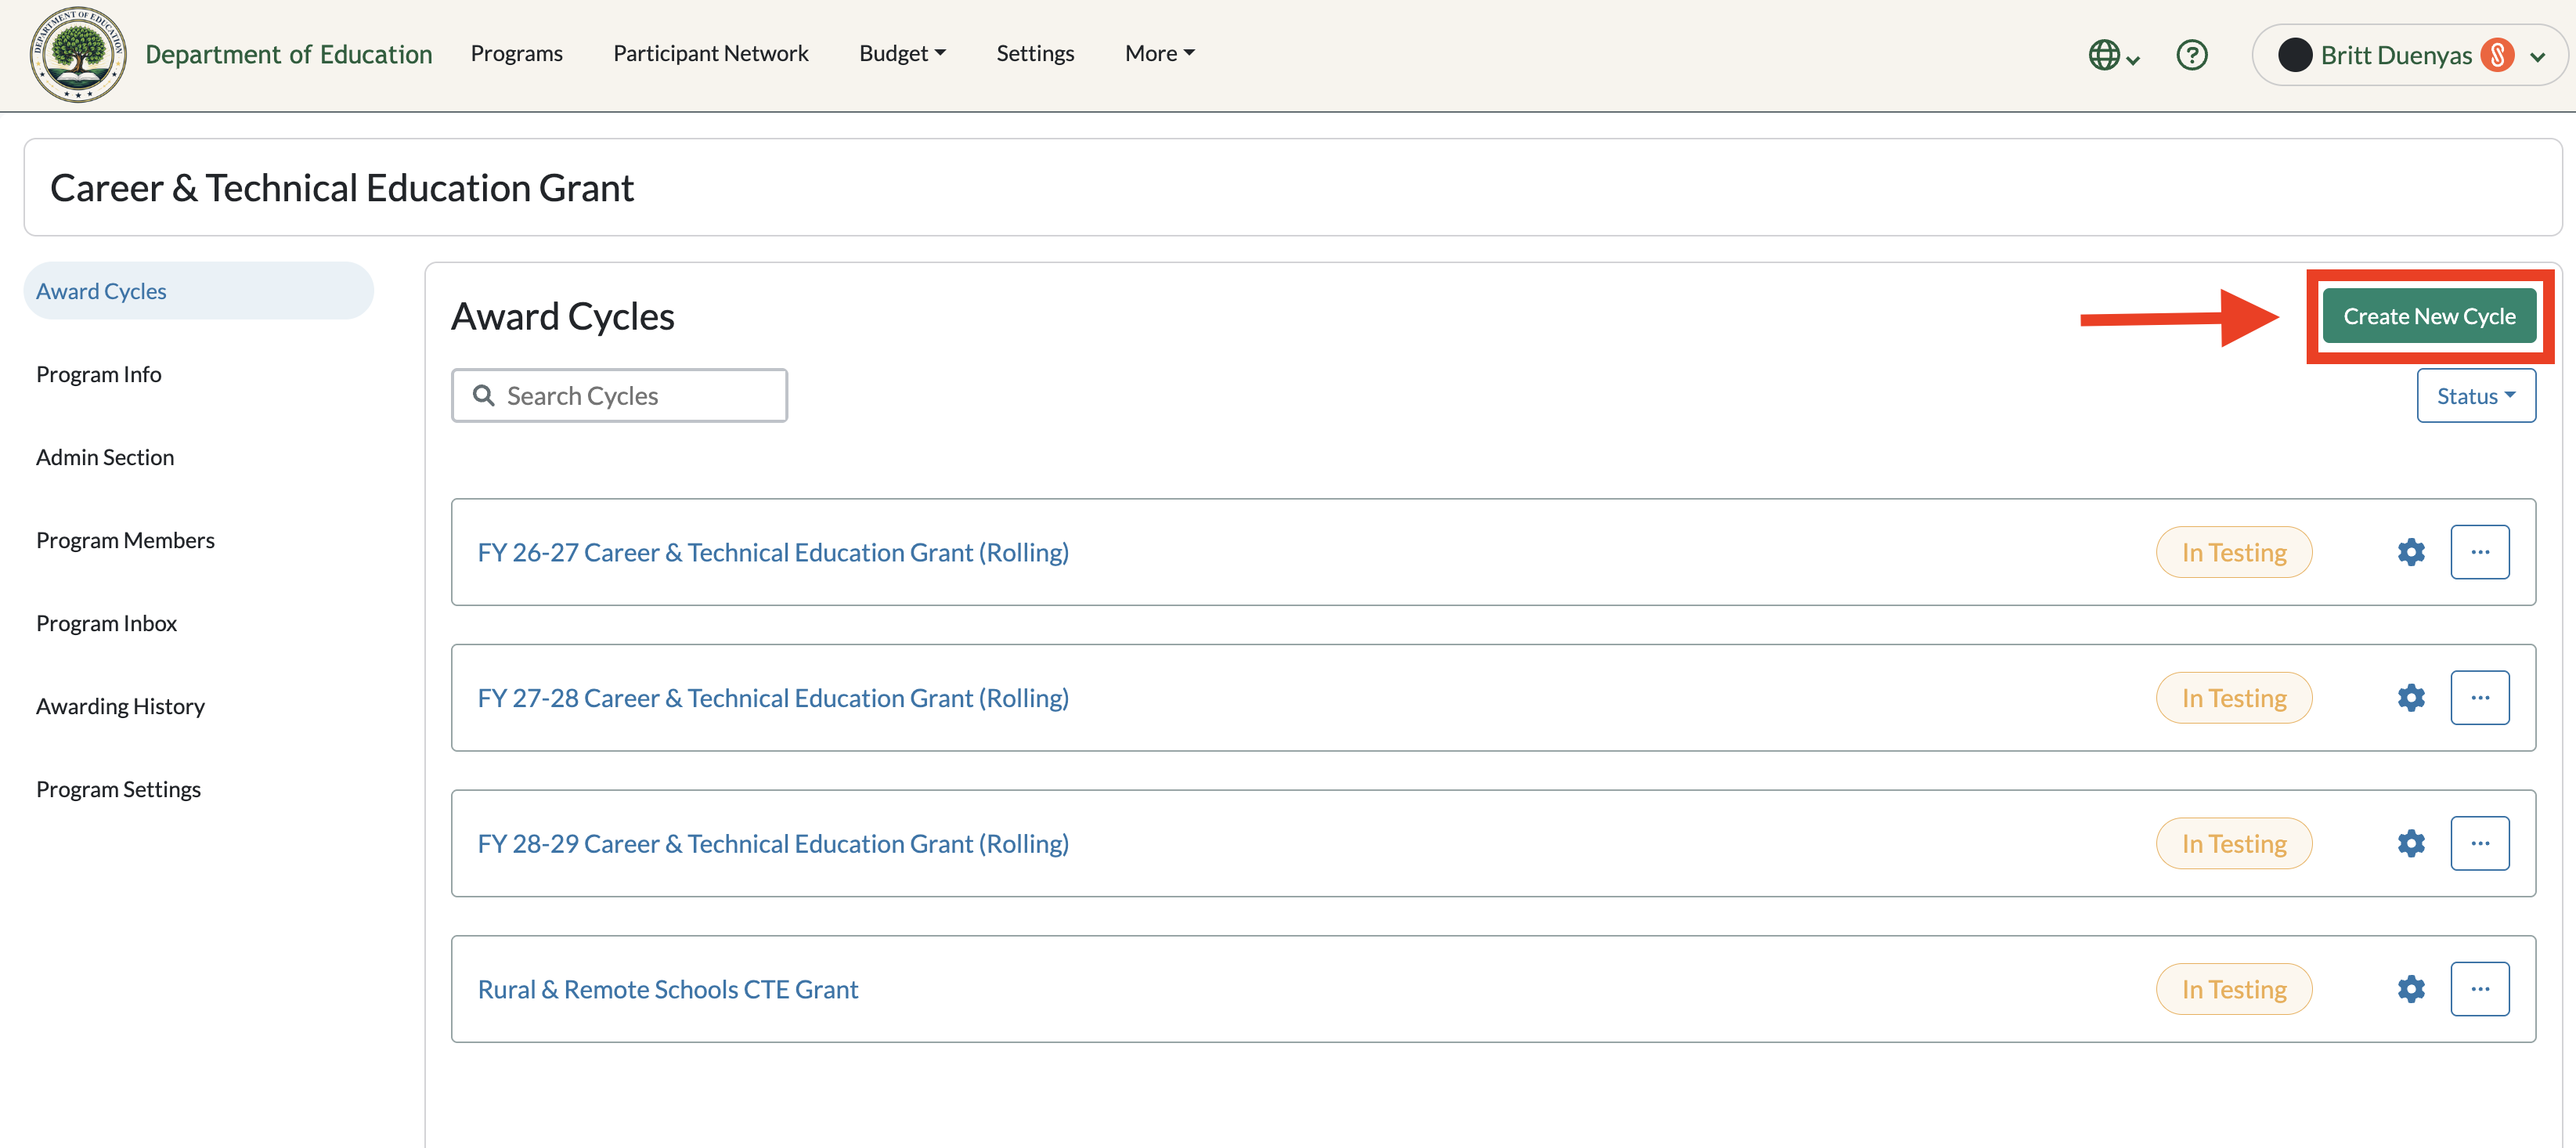Select Award Cycles in the sidebar

[x=199, y=291]
